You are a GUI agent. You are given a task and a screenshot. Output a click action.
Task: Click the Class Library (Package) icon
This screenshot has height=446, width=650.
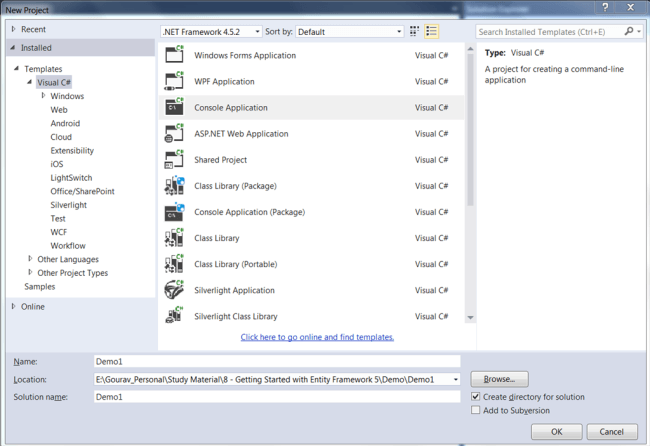pyautogui.click(x=174, y=186)
